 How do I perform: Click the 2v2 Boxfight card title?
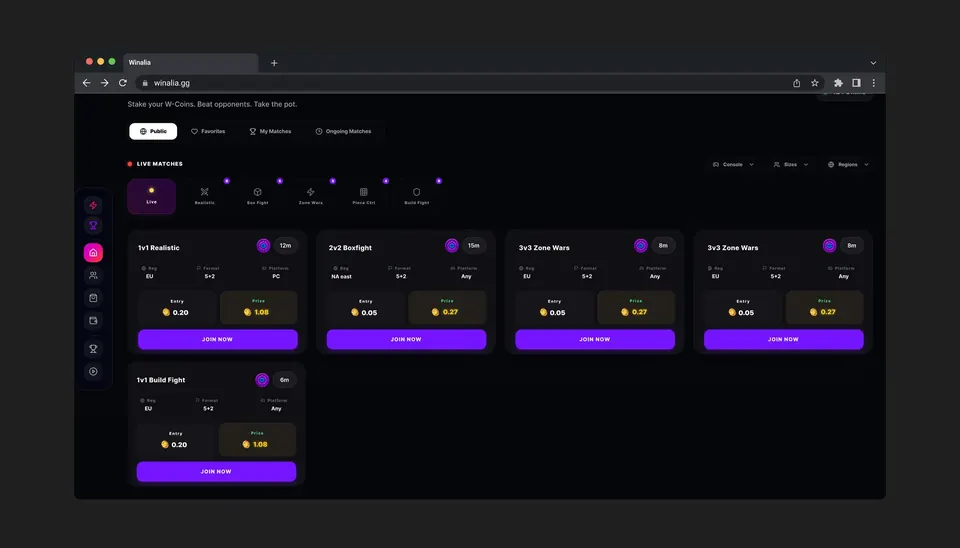coord(350,248)
